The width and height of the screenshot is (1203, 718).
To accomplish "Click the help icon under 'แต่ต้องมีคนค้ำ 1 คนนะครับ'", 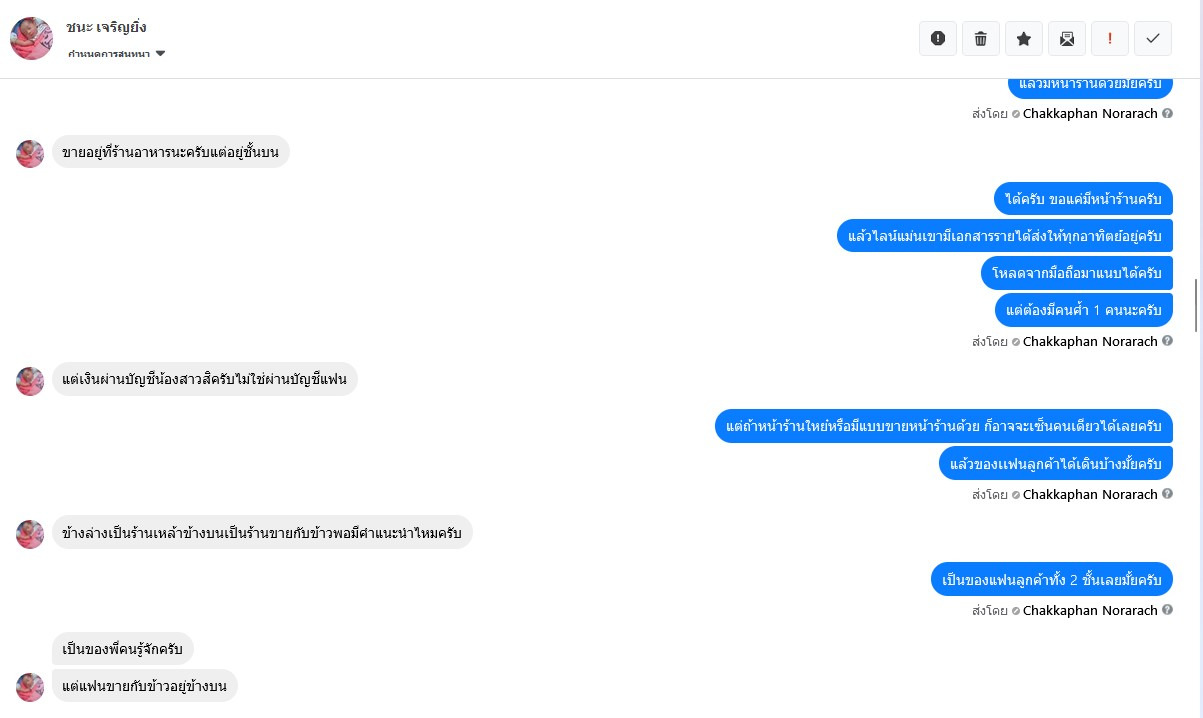I will 1167,341.
